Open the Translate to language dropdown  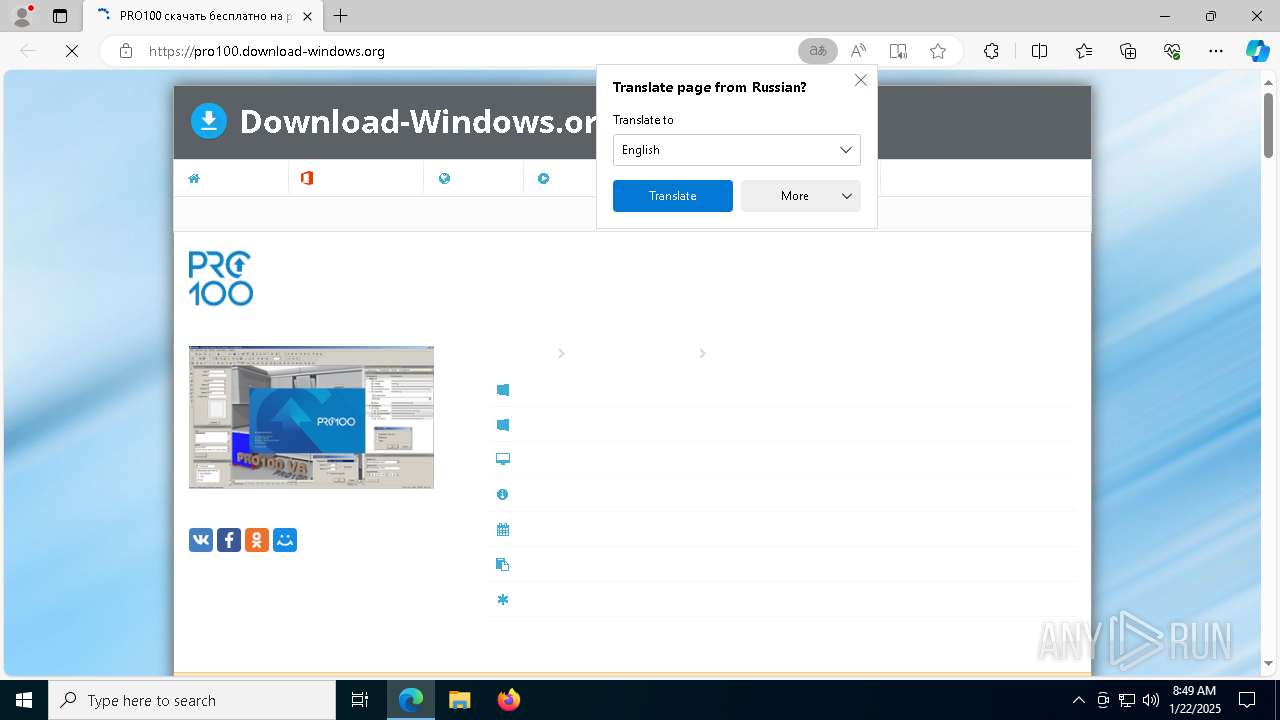tap(737, 150)
